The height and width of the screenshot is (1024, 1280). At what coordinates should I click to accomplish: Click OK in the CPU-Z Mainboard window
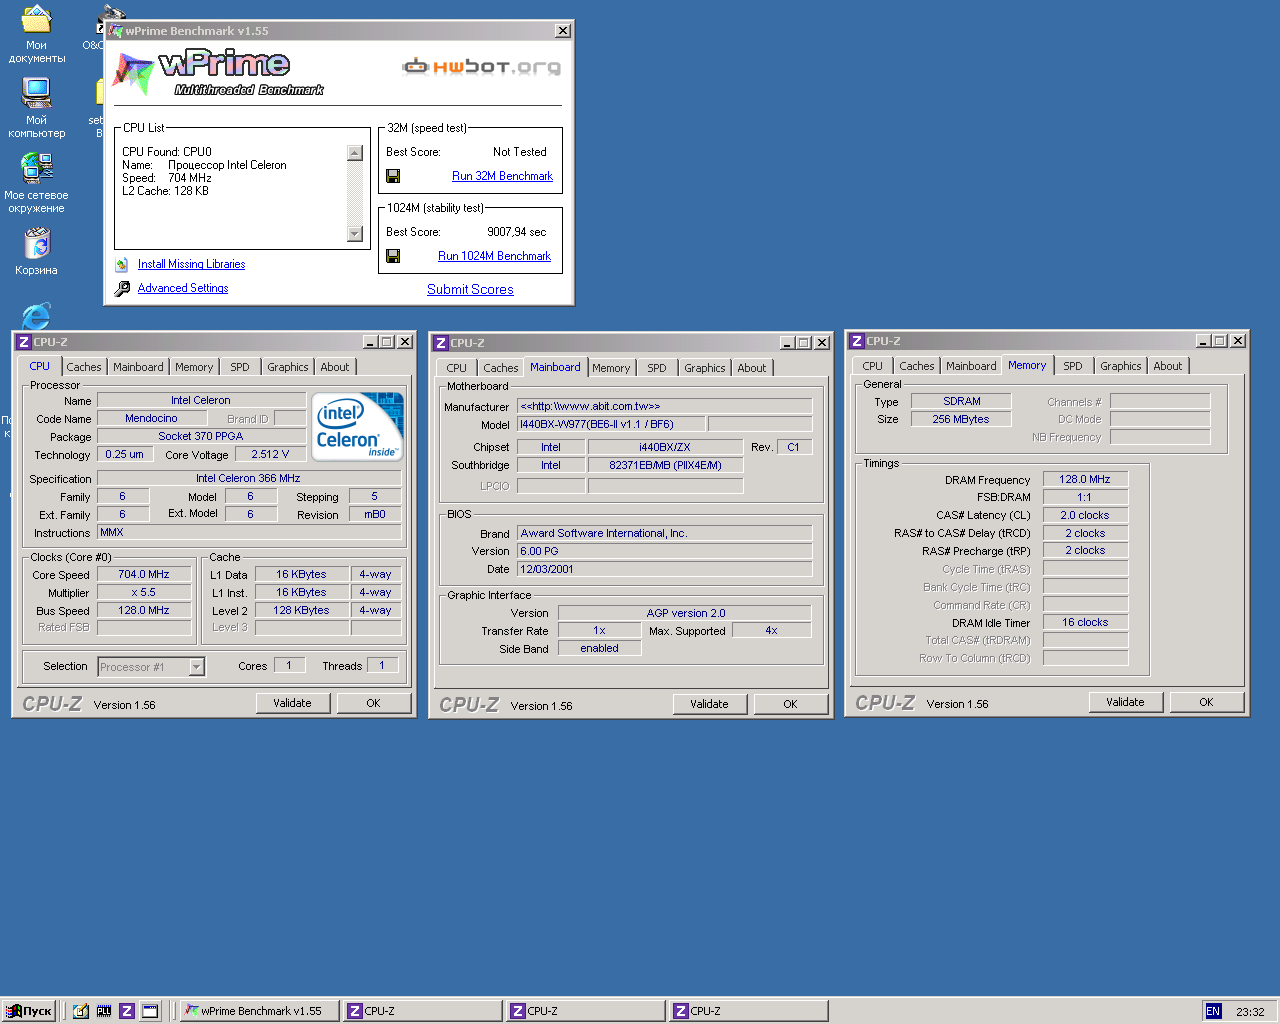pos(790,704)
